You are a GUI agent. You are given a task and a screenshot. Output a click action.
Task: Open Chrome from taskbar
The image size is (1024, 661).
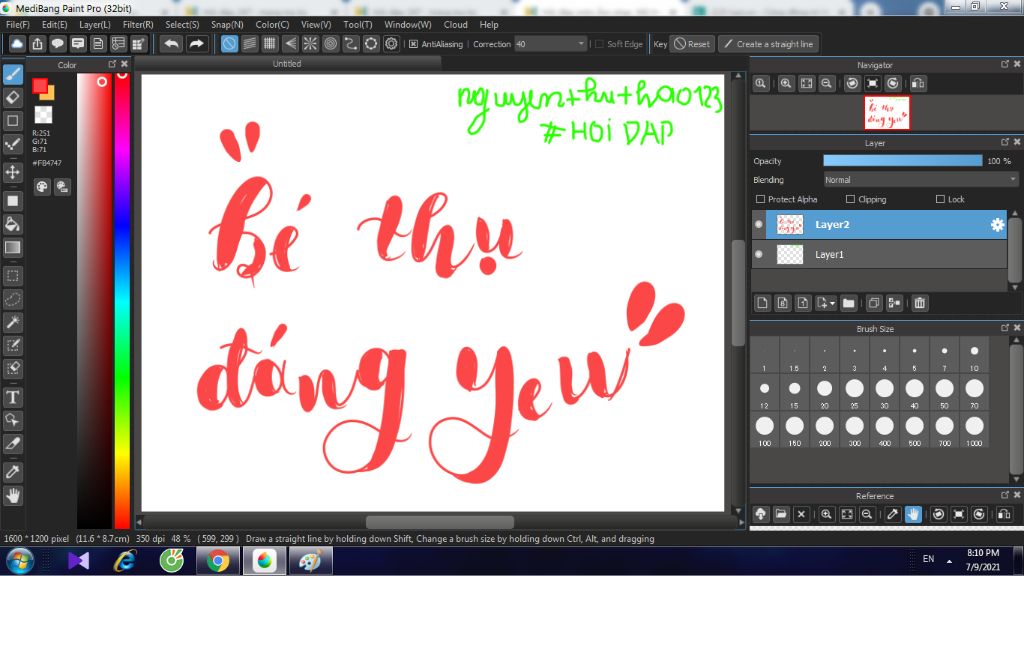[218, 561]
